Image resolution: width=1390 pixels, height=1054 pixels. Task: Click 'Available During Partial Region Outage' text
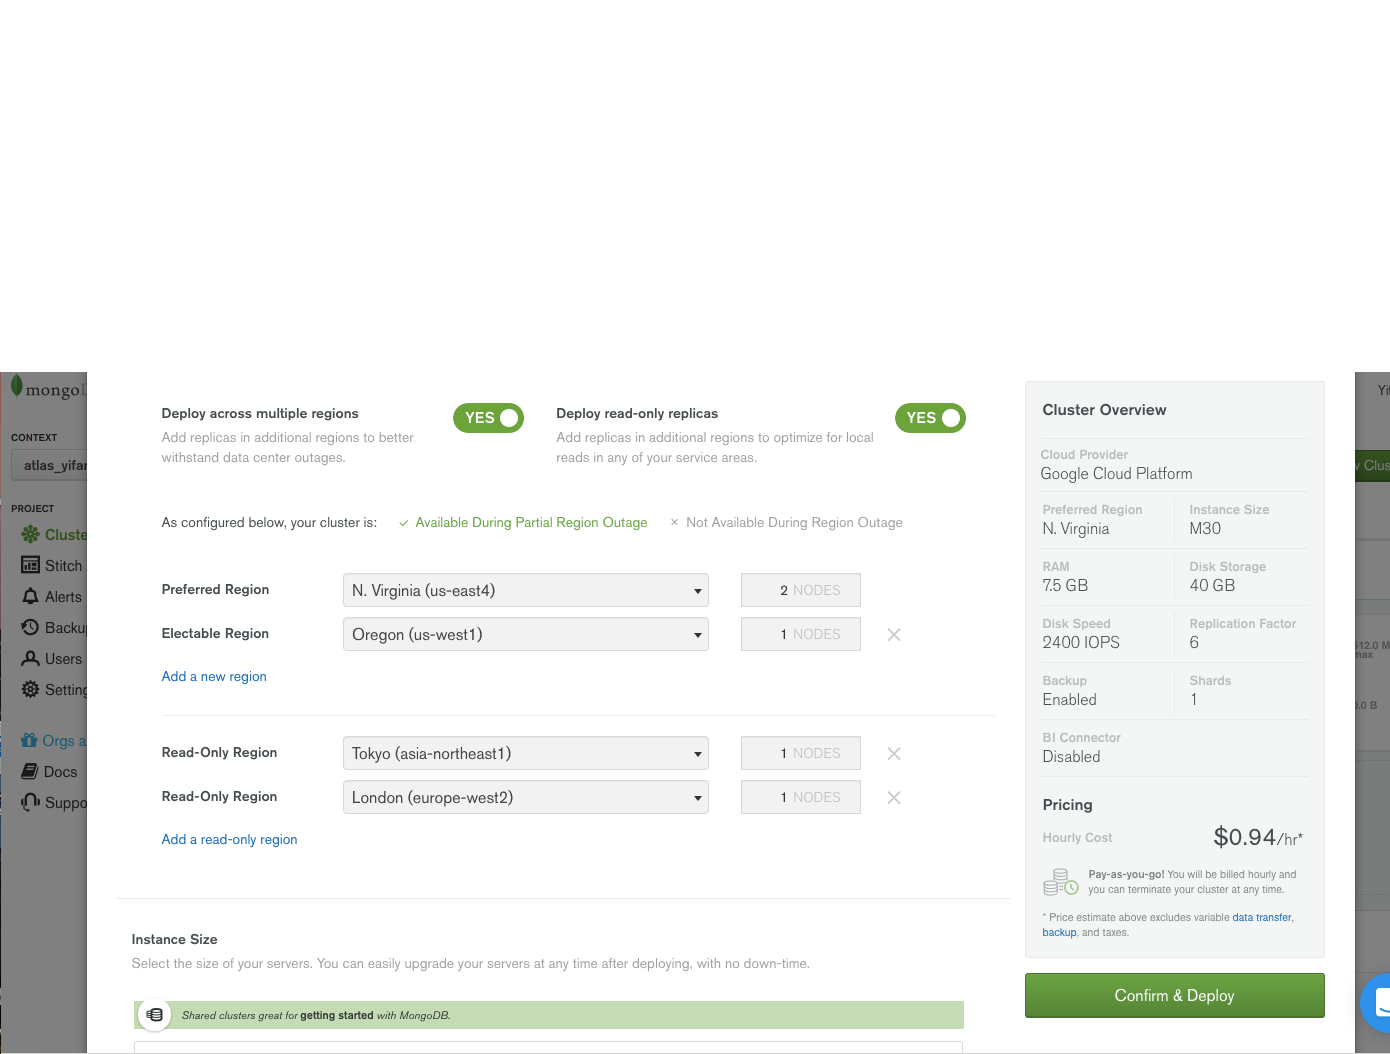pyautogui.click(x=531, y=522)
